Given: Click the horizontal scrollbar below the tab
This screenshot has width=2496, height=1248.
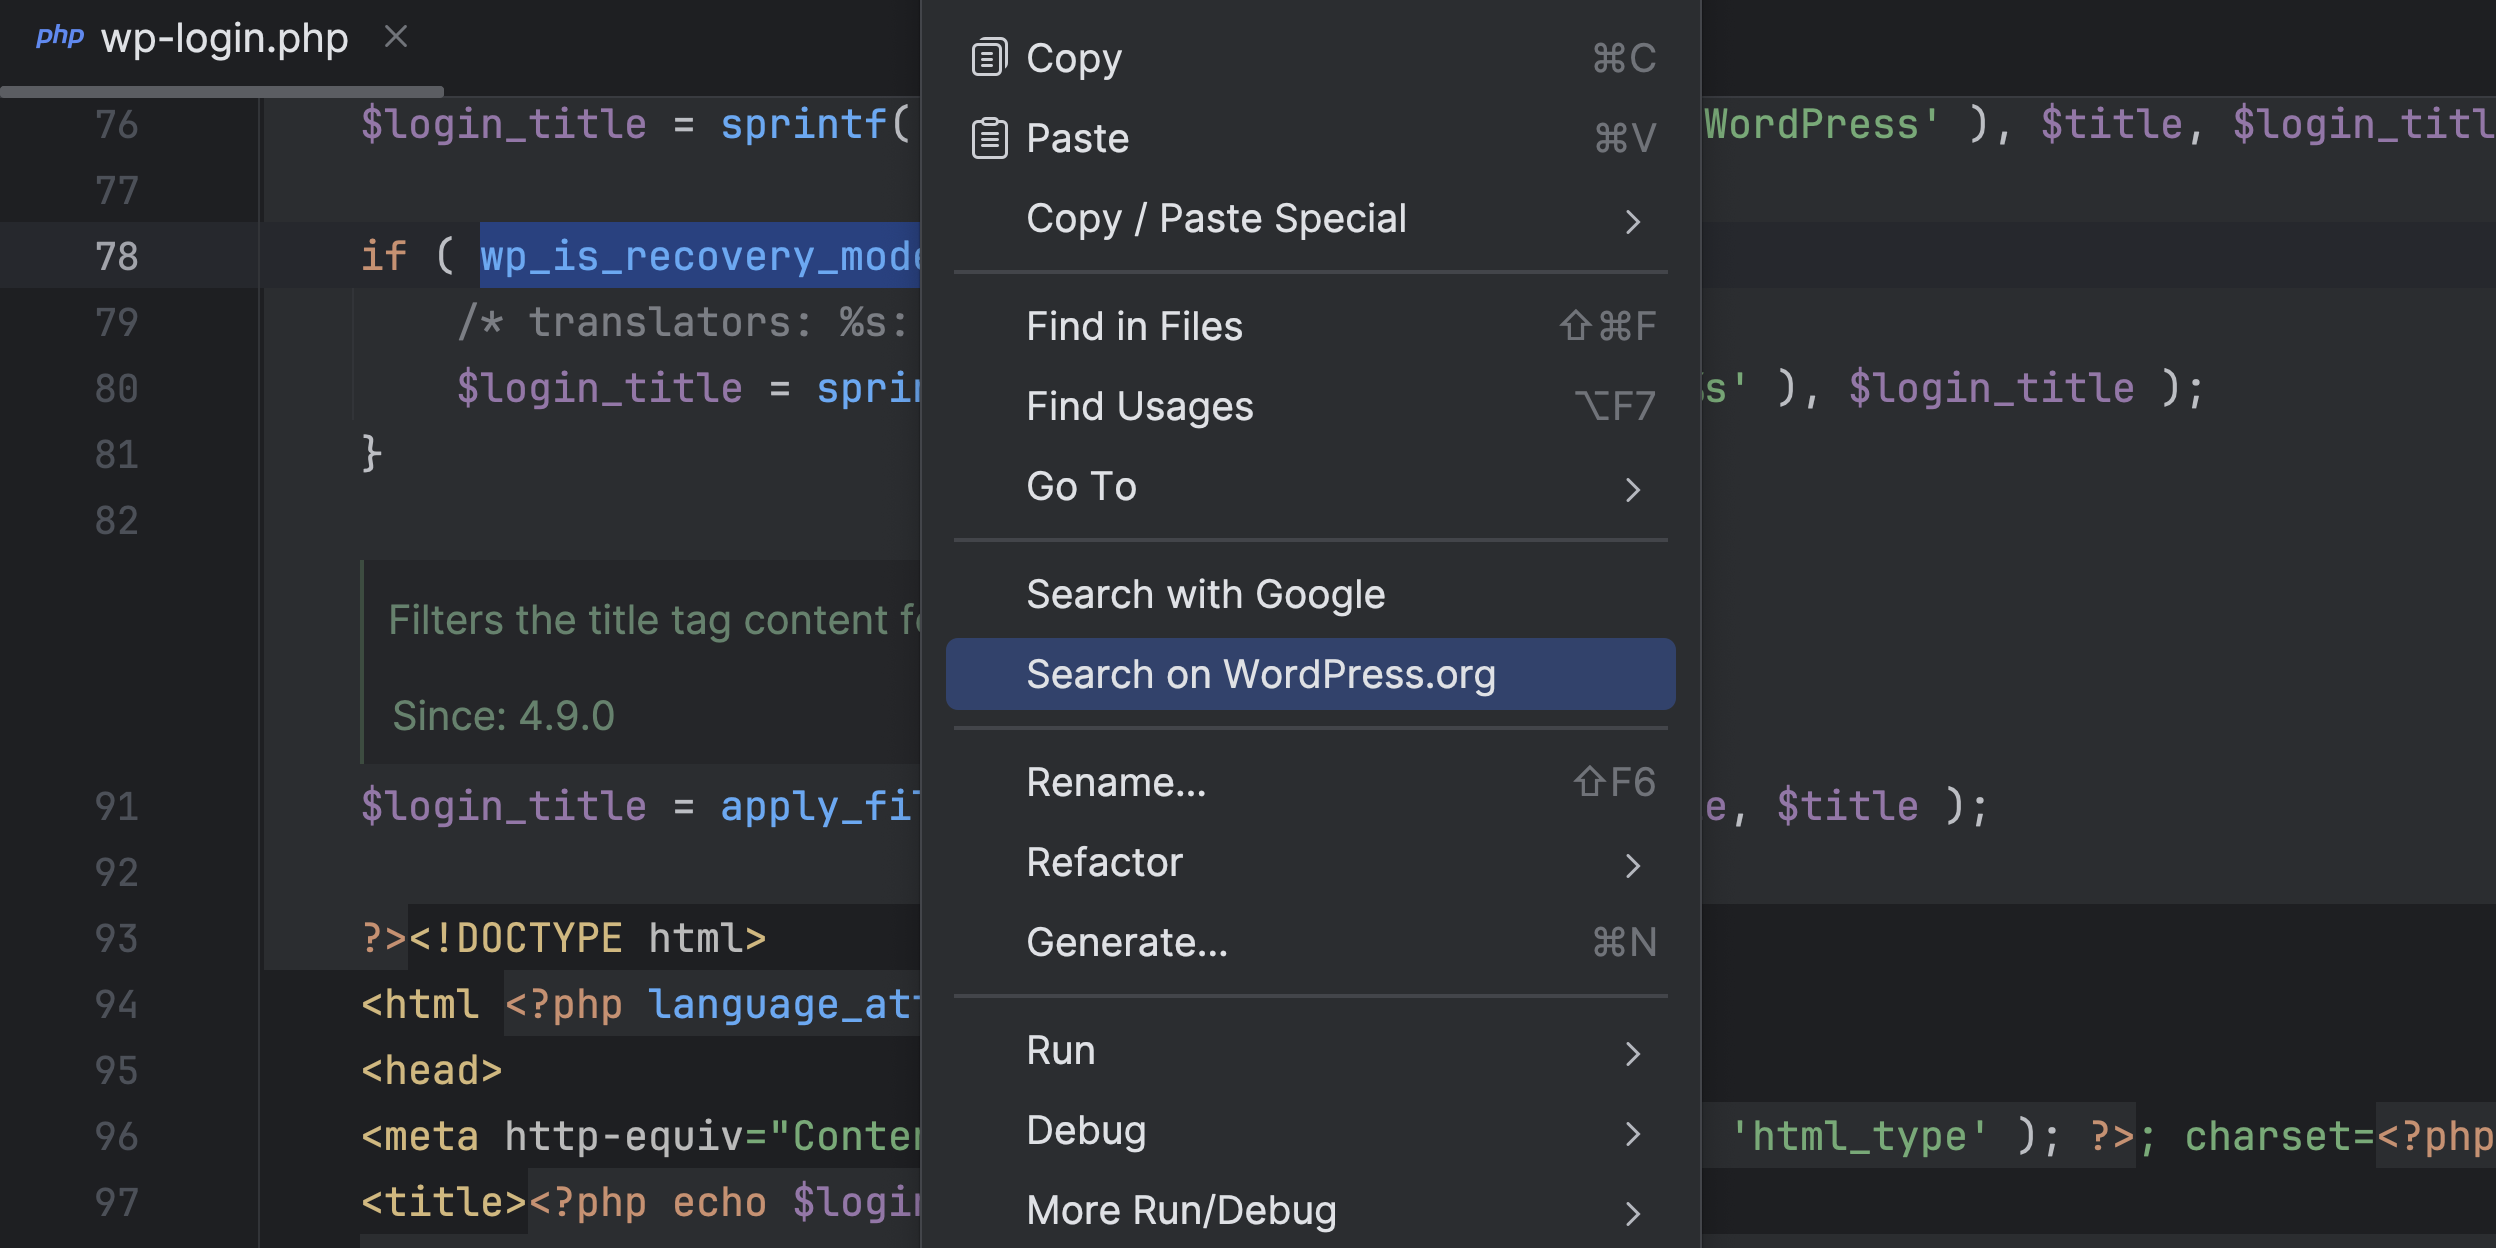Looking at the screenshot, I should point(220,91).
